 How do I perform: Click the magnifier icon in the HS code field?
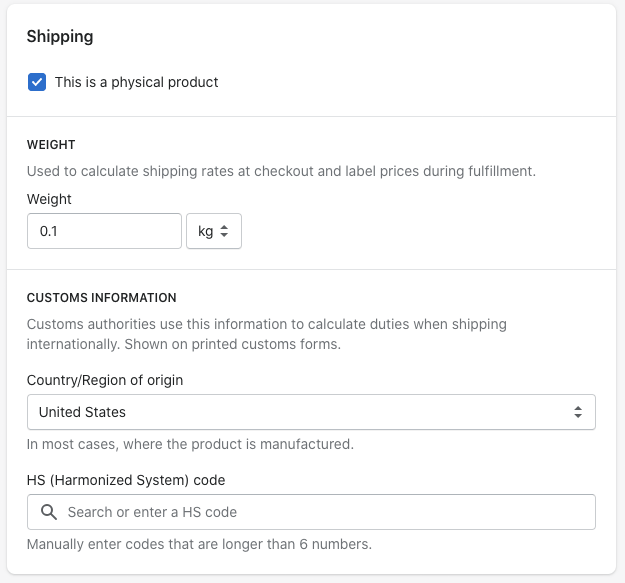click(48, 512)
